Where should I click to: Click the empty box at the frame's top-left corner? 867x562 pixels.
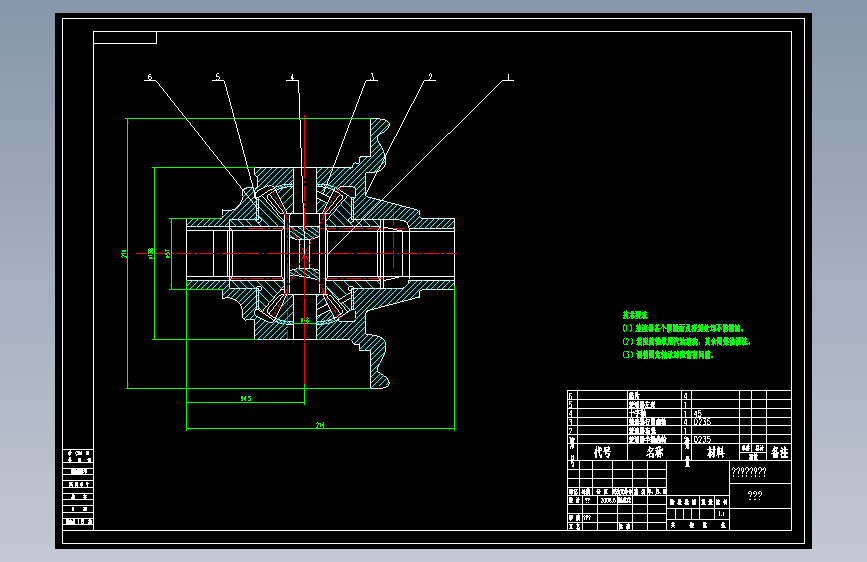click(x=125, y=38)
